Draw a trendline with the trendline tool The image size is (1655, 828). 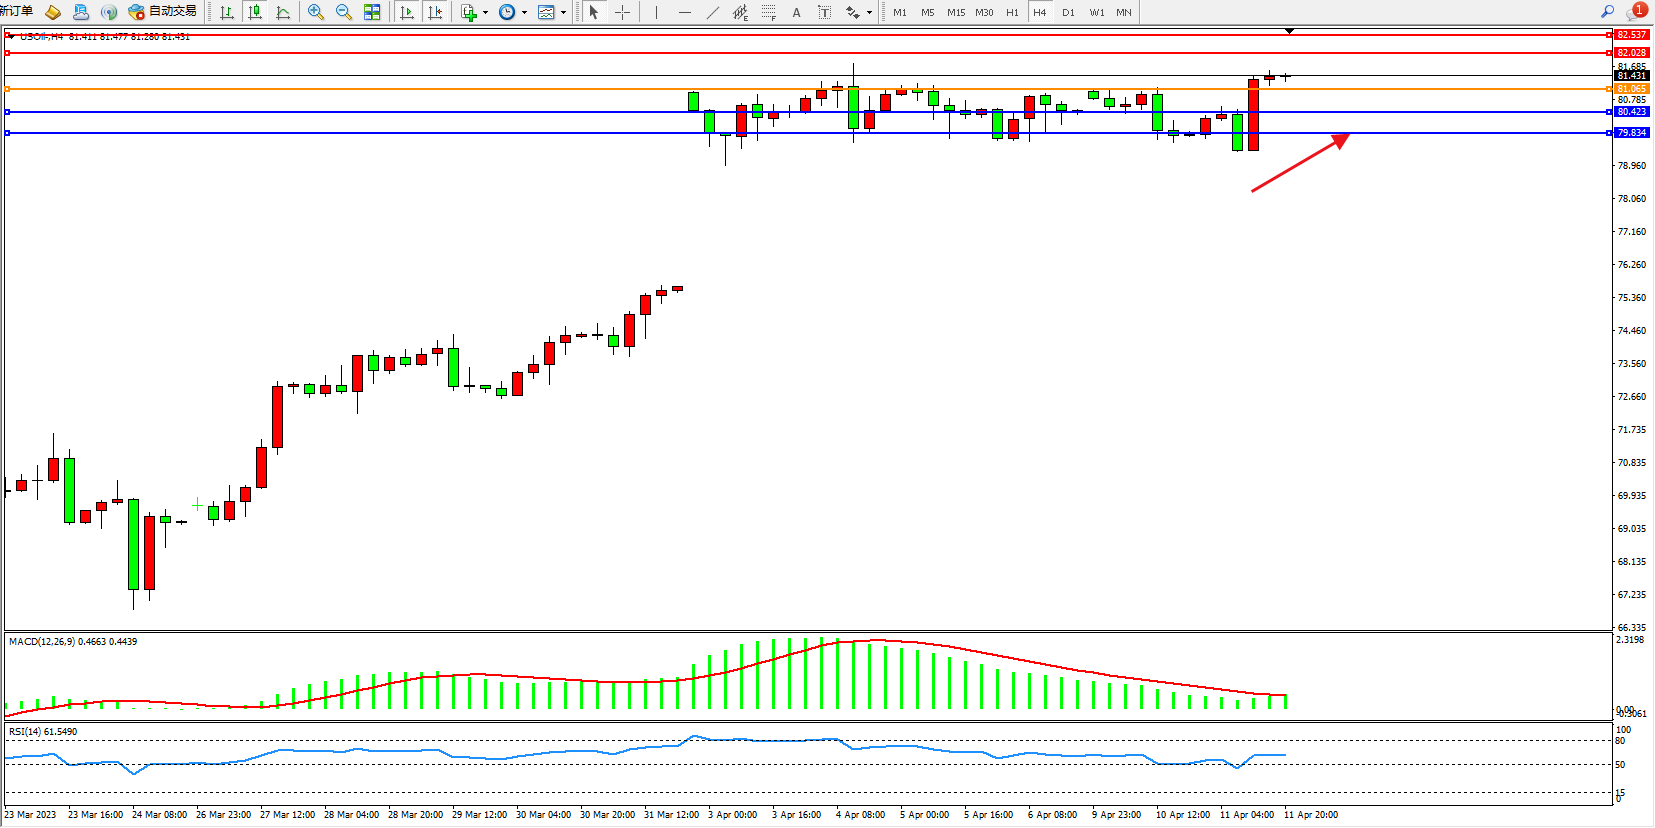pos(712,12)
